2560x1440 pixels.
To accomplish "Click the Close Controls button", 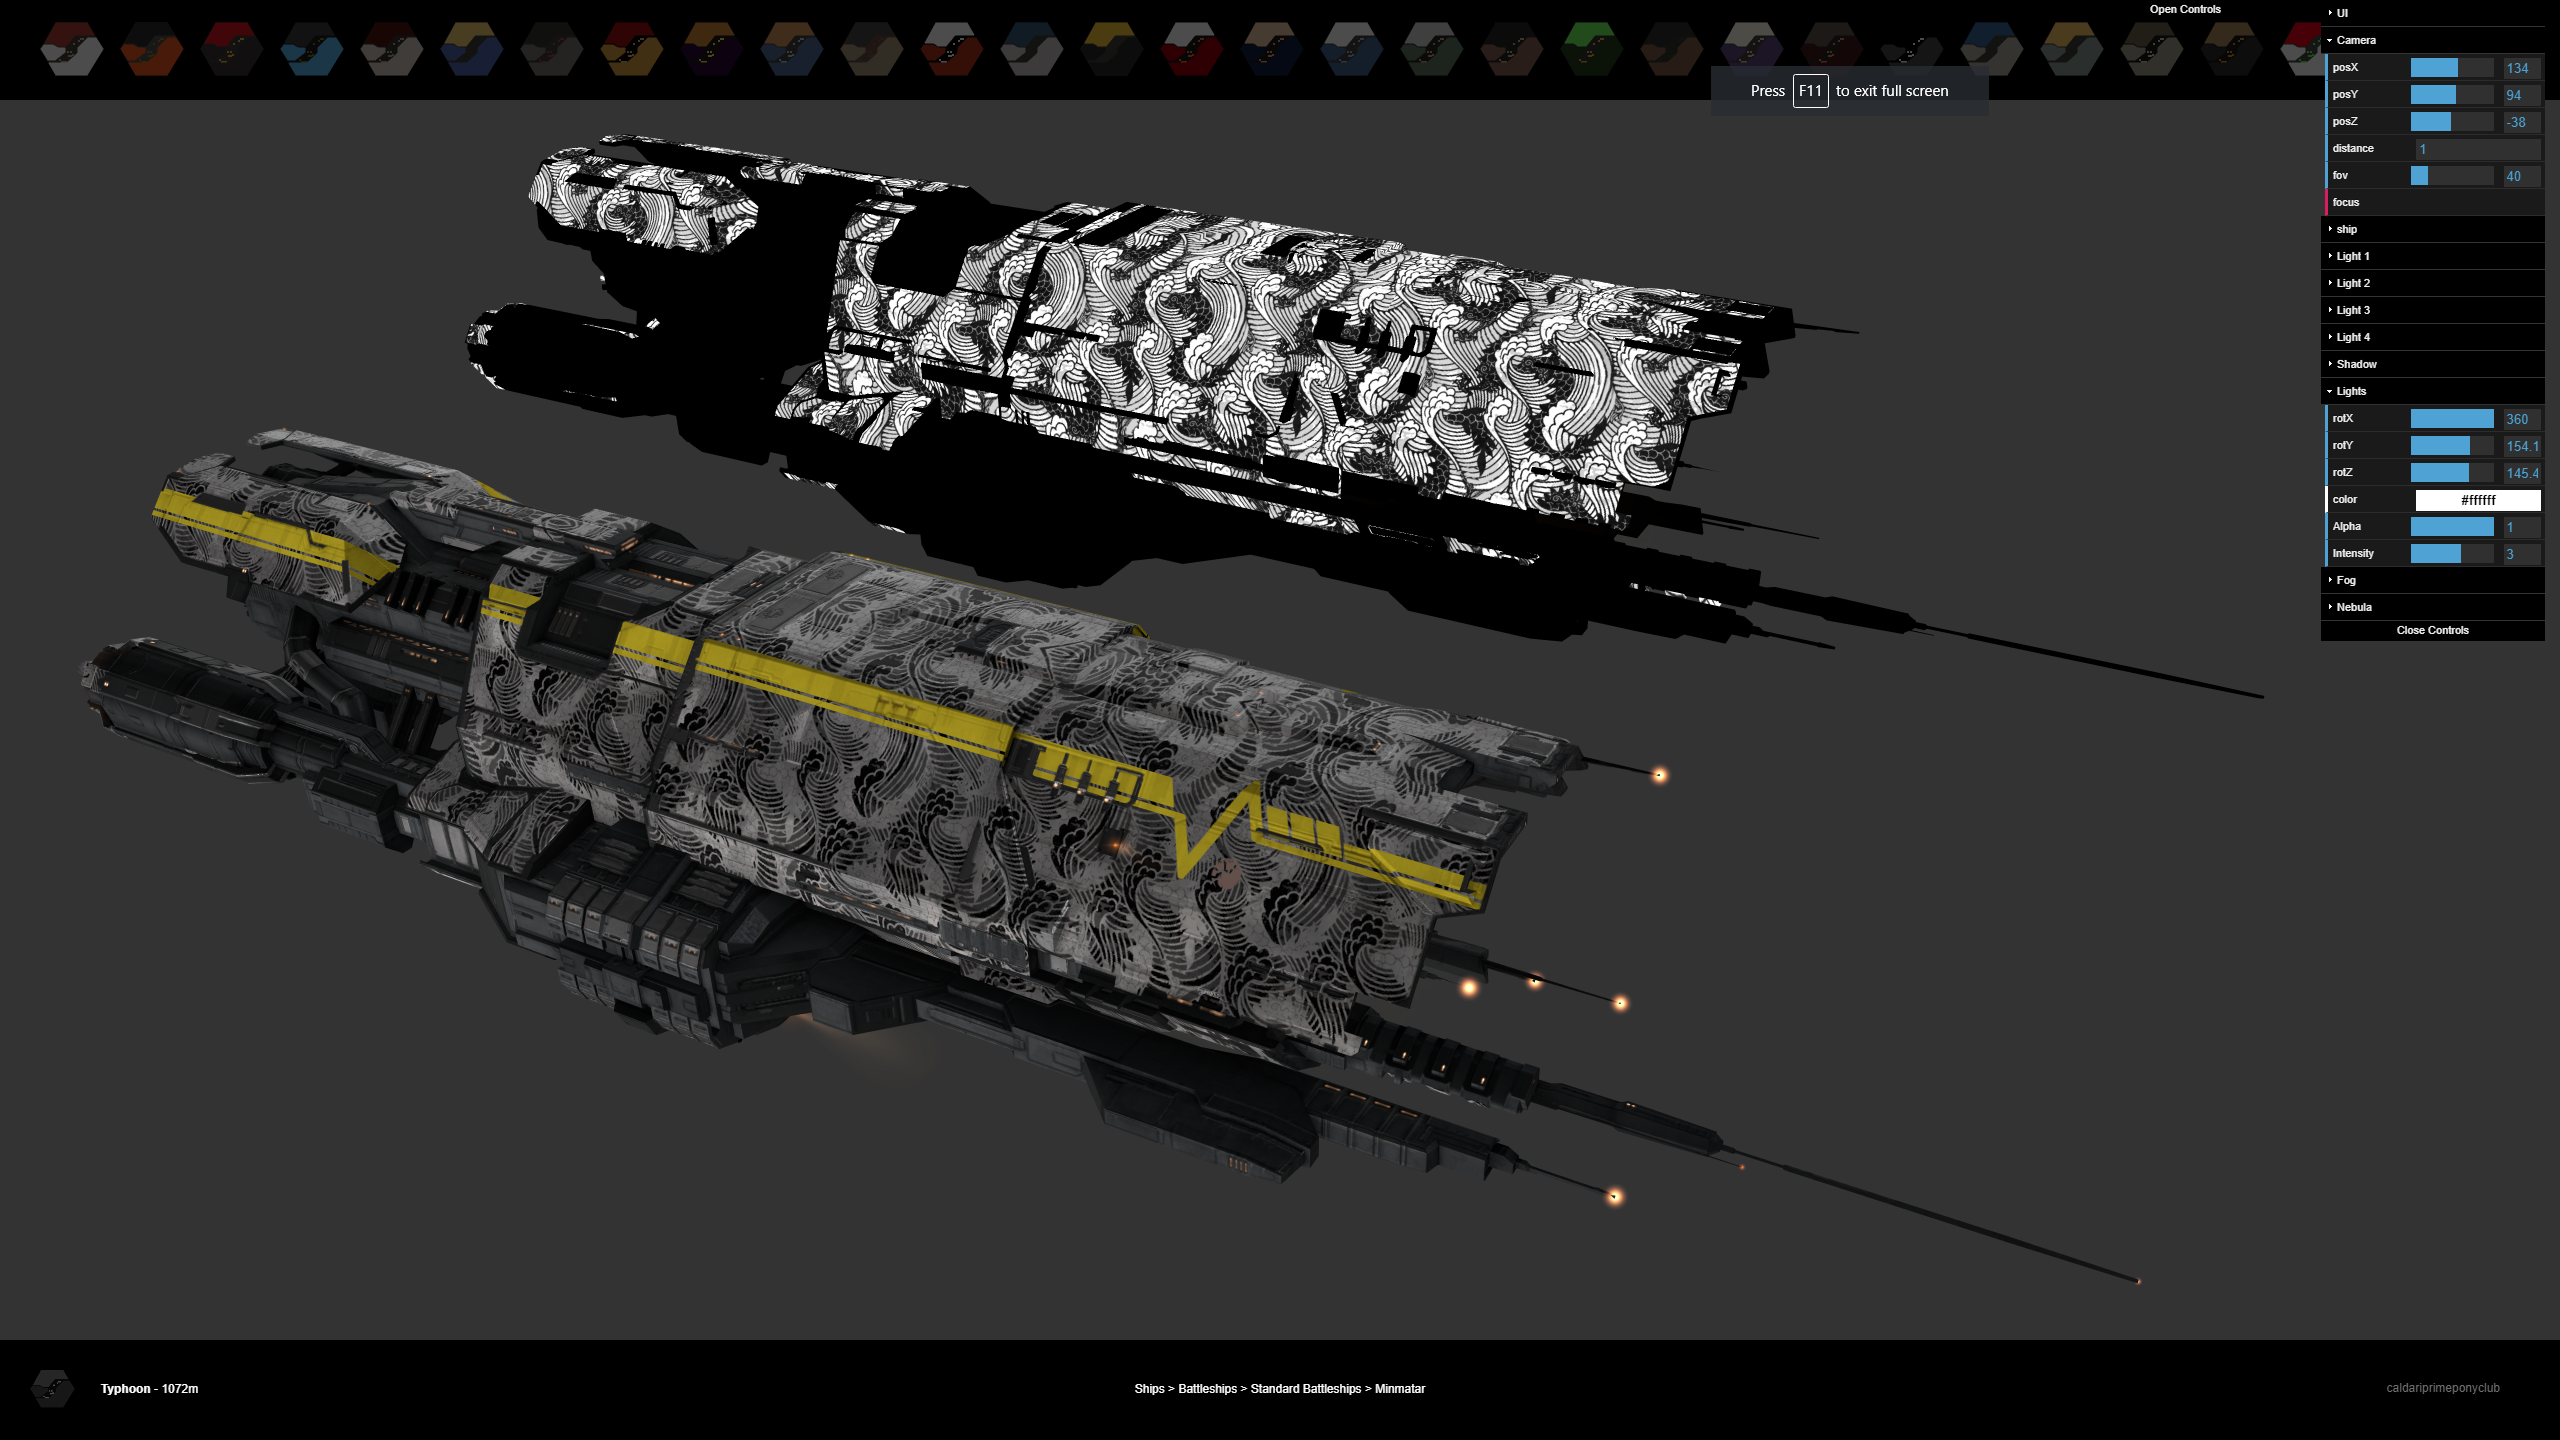I will pos(2432,630).
